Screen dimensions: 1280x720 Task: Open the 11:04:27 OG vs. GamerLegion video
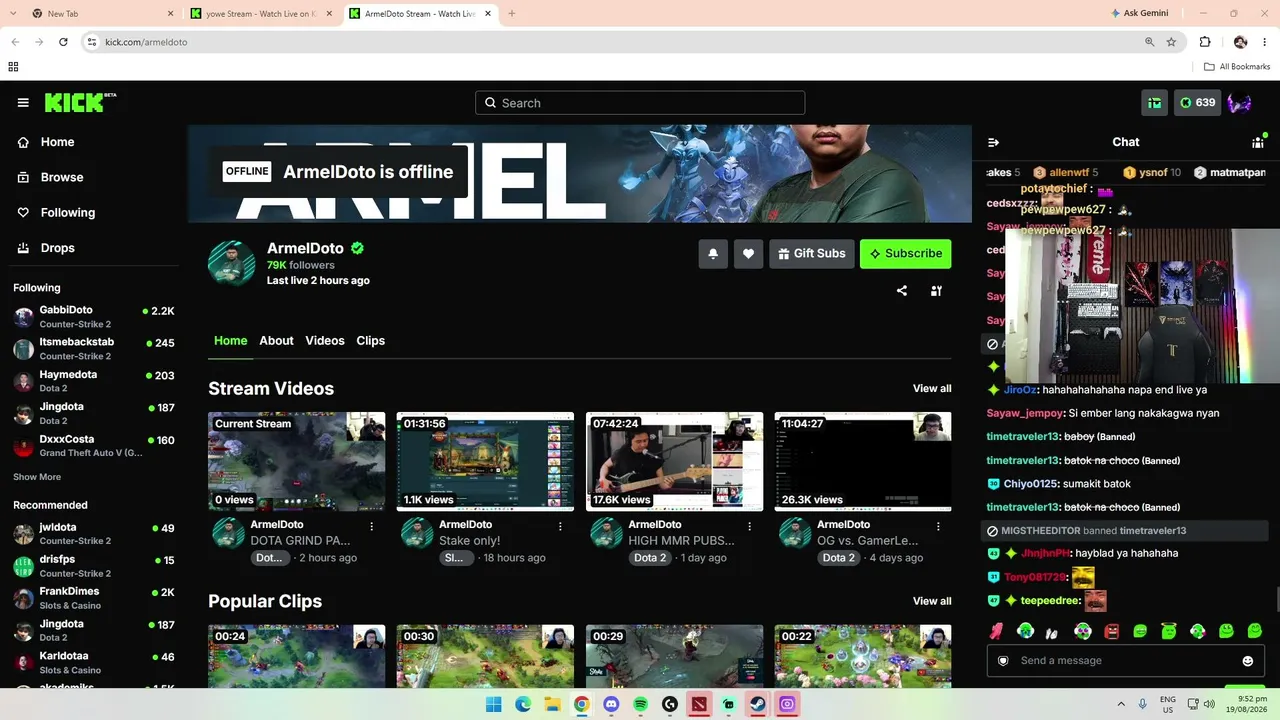pyautogui.click(x=863, y=462)
